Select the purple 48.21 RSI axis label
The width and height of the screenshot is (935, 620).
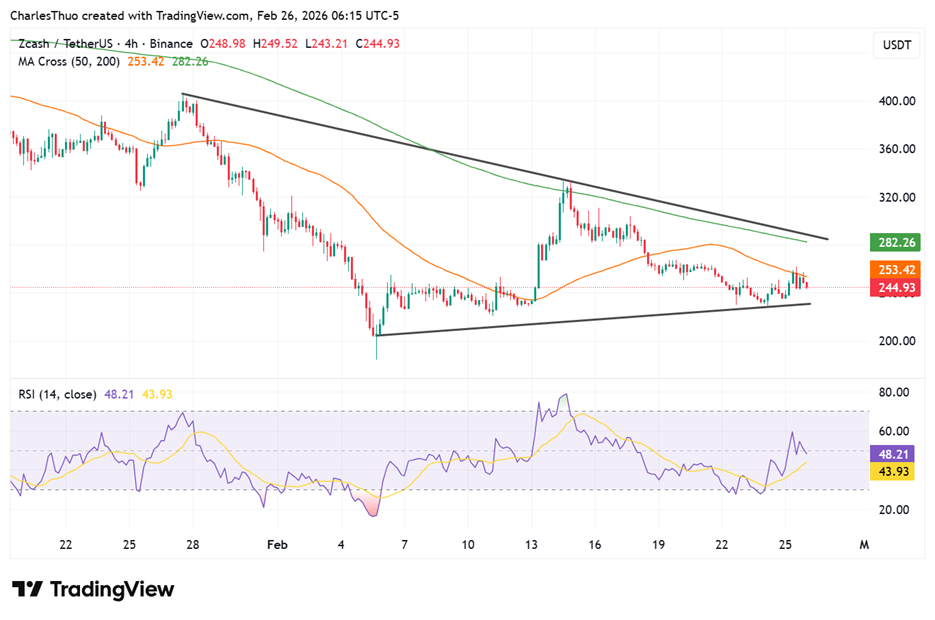coord(890,453)
